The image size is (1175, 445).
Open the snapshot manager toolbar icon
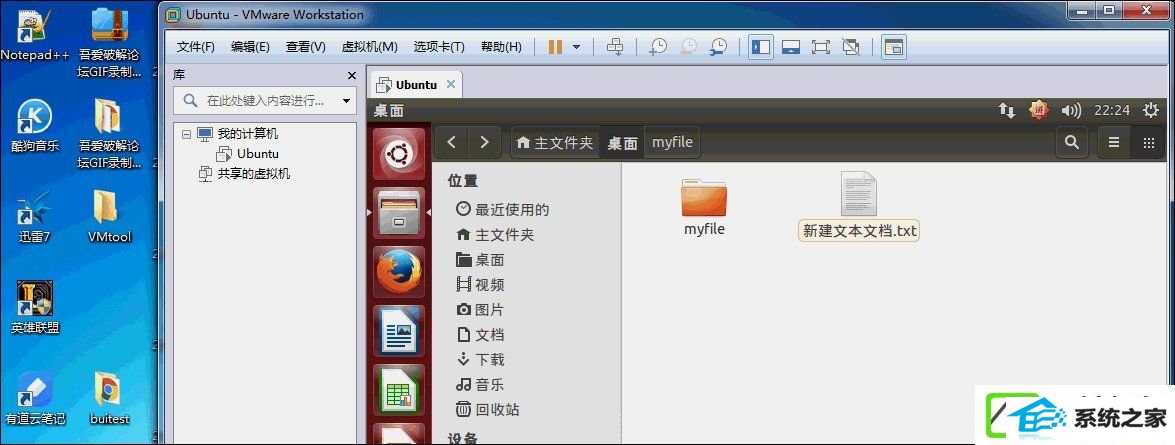click(x=718, y=47)
